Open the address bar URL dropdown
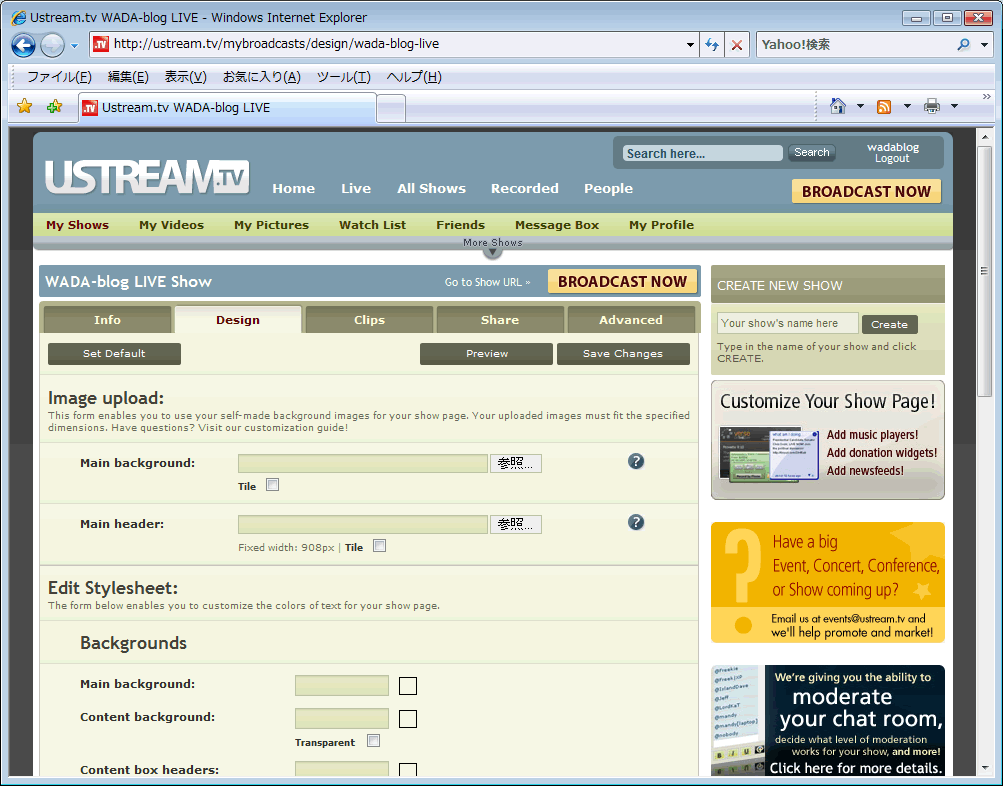This screenshot has height=786, width=1003. point(690,45)
